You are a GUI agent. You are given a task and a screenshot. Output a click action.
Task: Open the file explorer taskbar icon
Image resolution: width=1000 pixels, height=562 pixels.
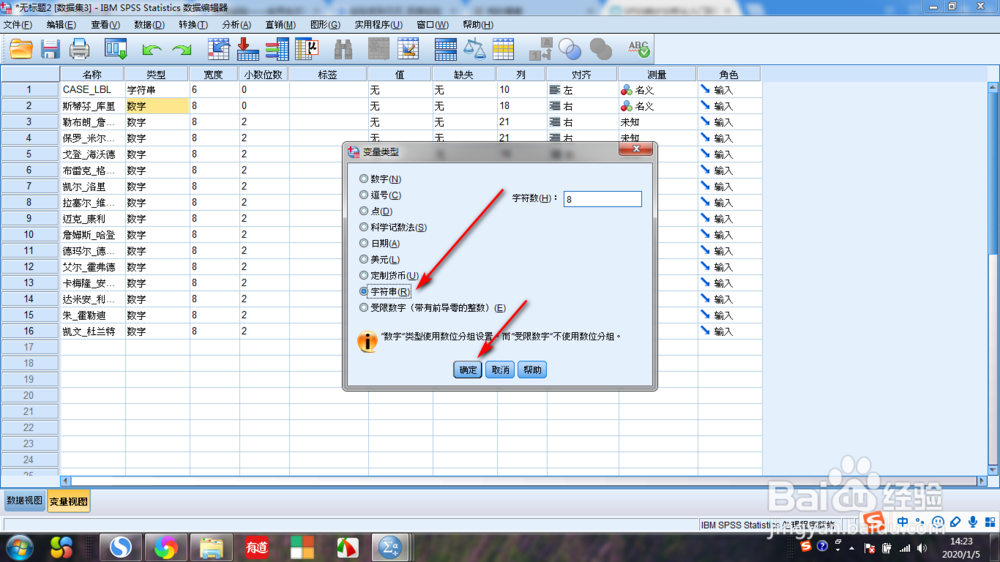(x=211, y=547)
